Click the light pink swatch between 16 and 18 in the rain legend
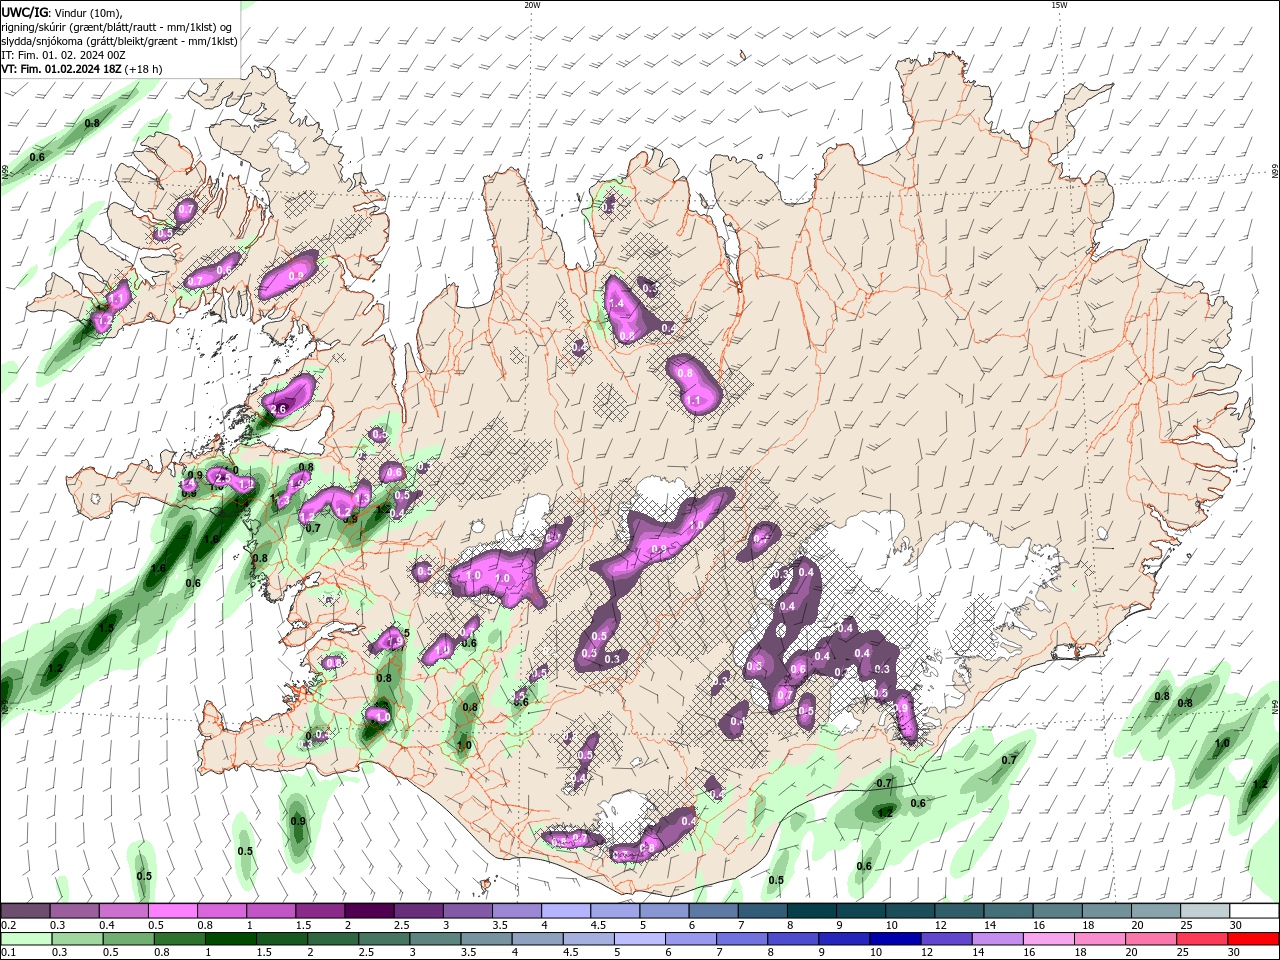 tap(1050, 939)
